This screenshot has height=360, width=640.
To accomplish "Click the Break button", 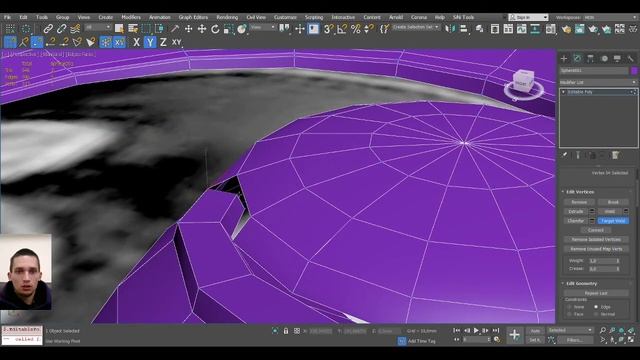I will tap(613, 202).
